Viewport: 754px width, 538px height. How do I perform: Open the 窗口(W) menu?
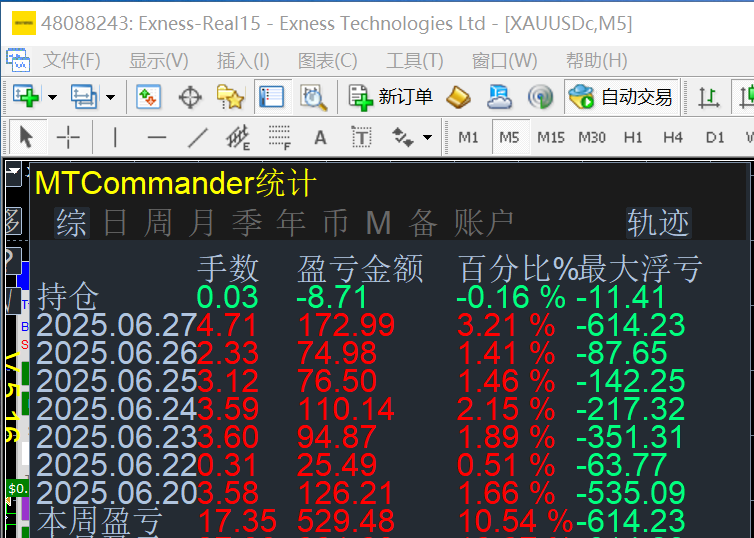pyautogui.click(x=504, y=61)
